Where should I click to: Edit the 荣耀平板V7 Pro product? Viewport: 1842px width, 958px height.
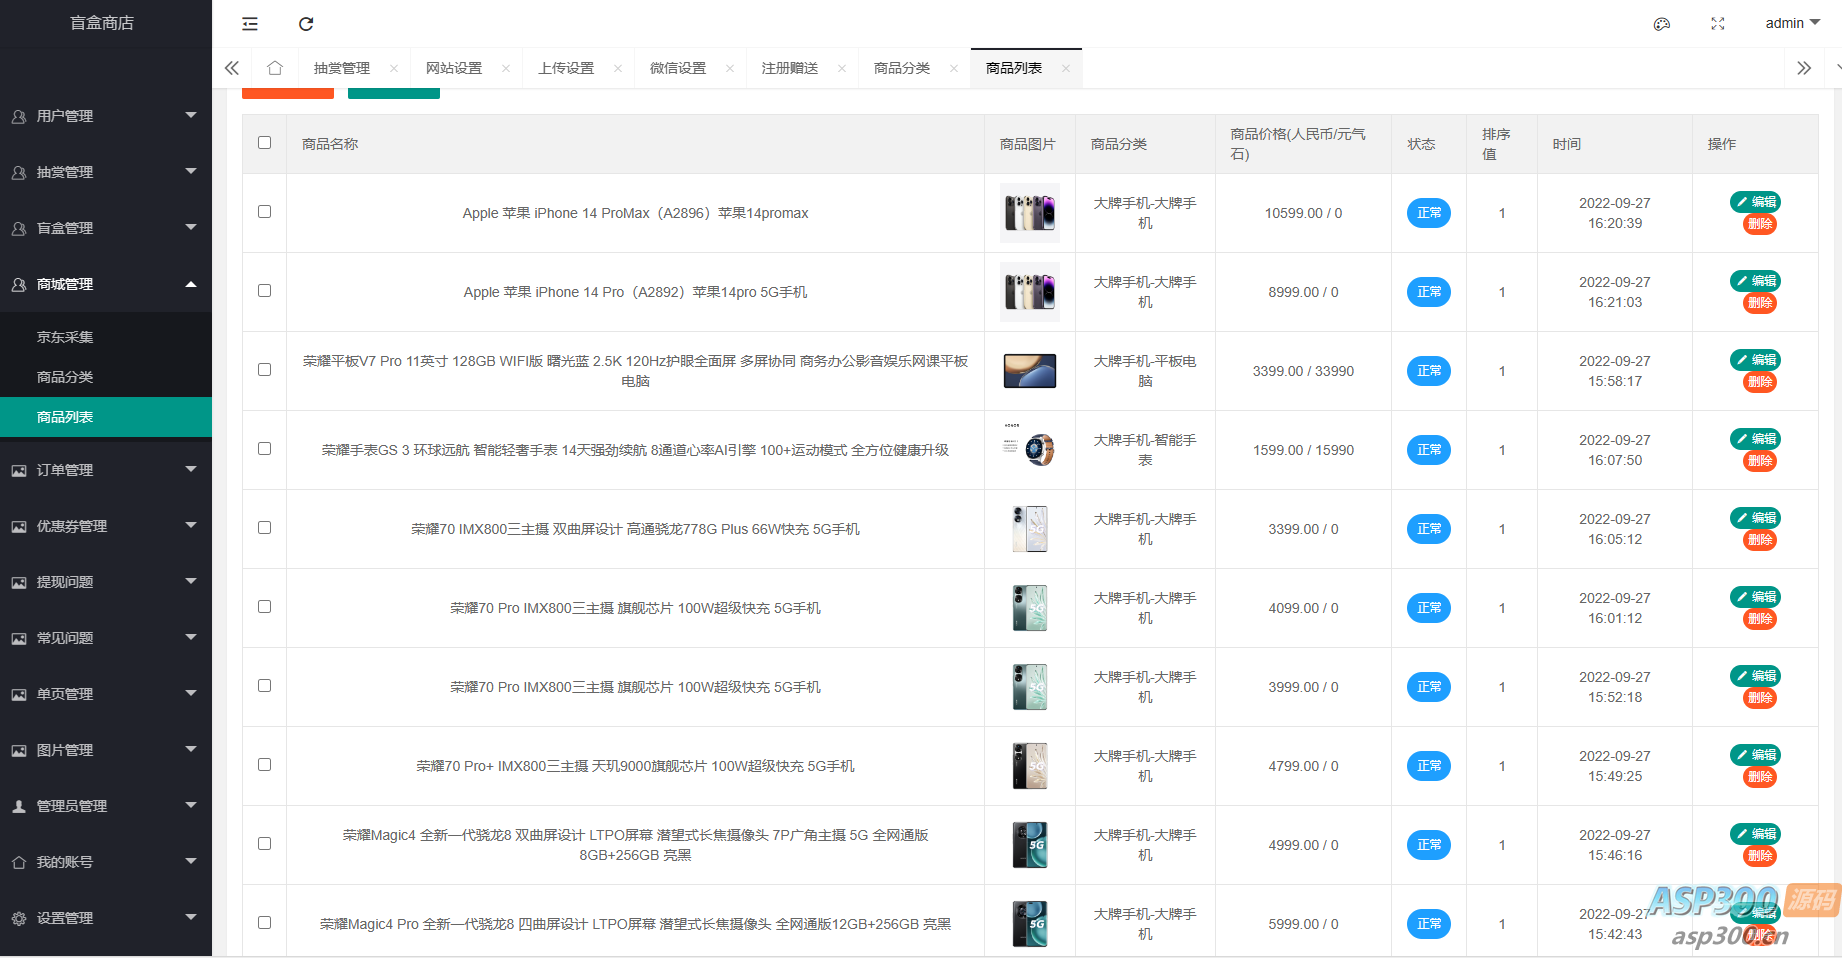(x=1756, y=360)
